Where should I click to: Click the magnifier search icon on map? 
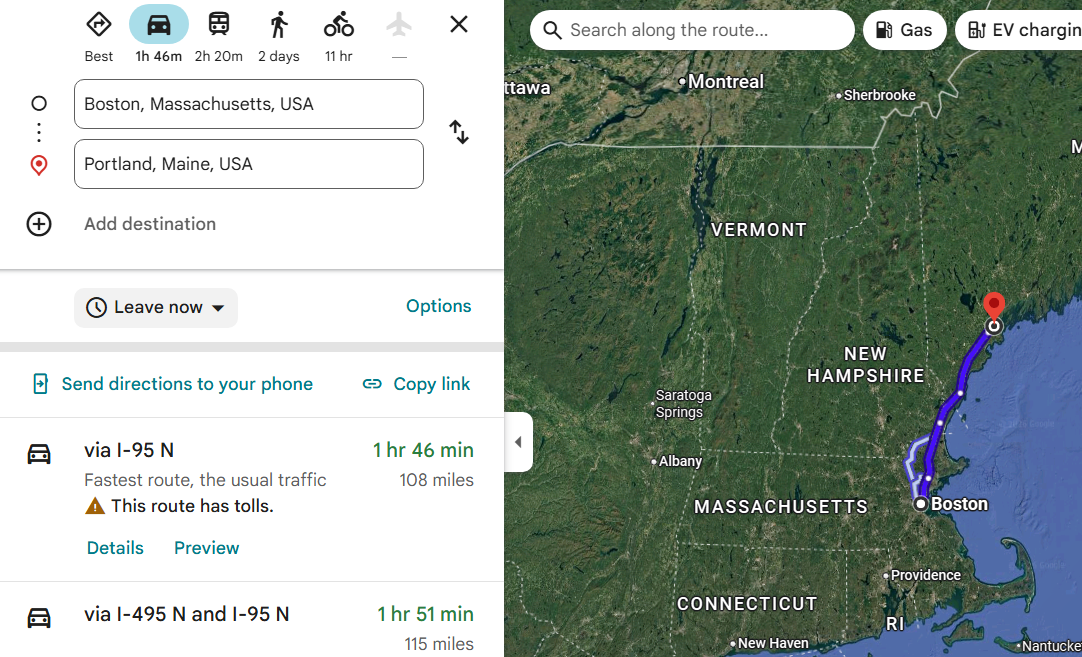pos(552,30)
